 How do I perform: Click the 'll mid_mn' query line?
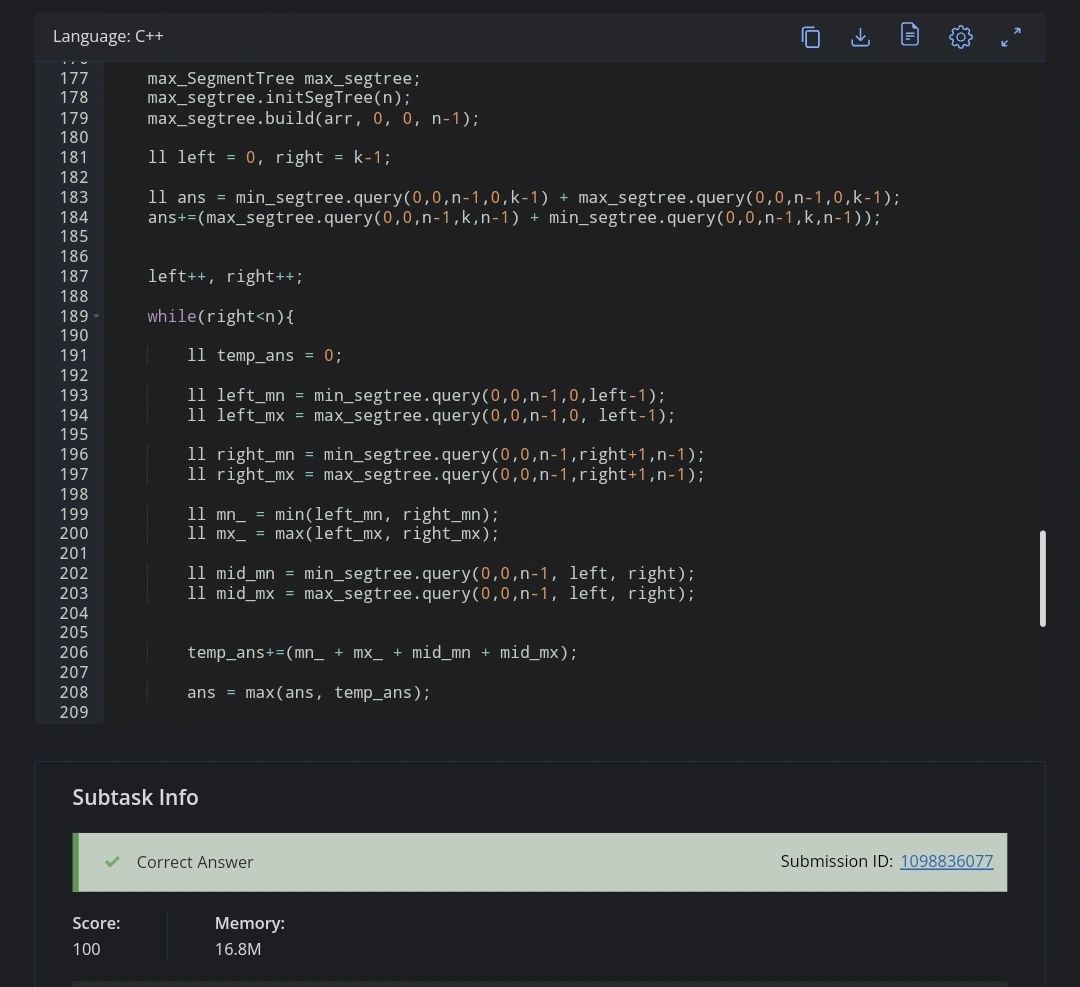[441, 573]
